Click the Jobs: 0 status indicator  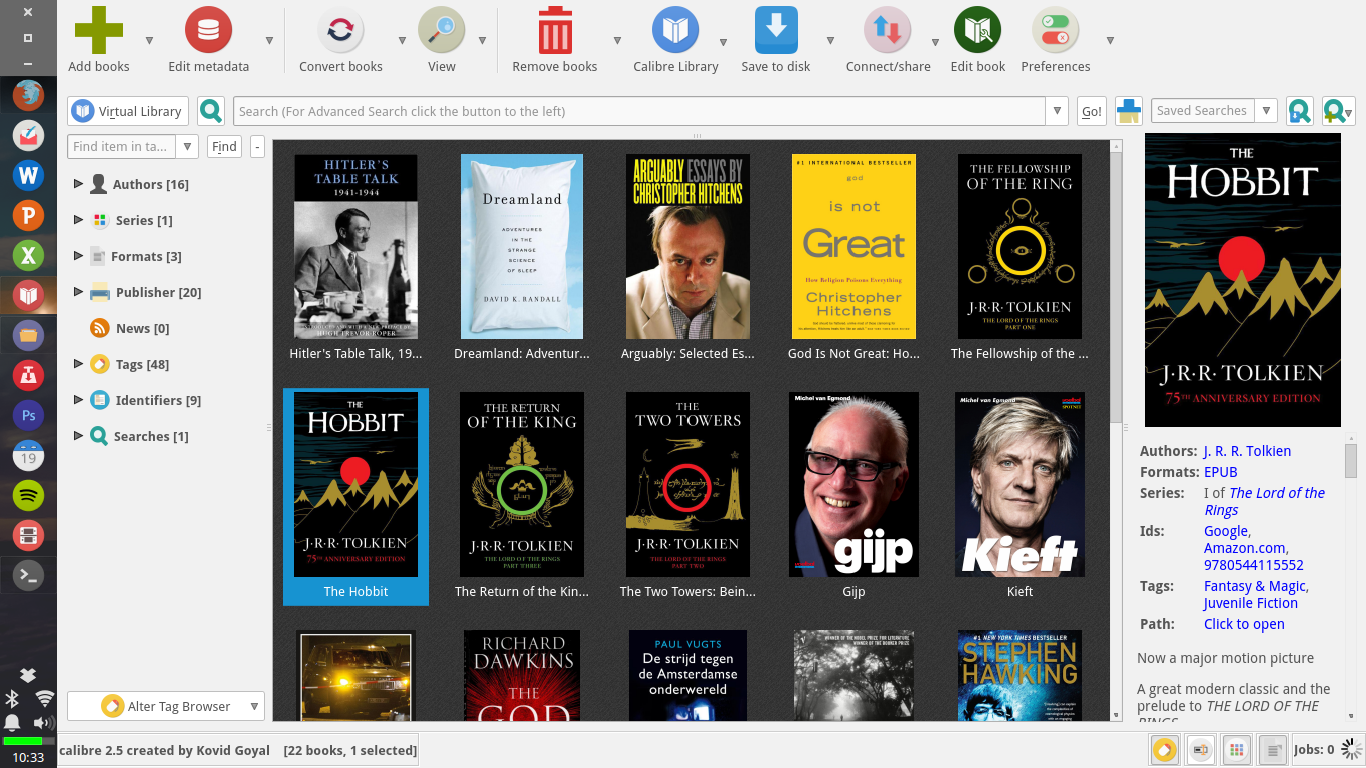tap(1326, 749)
